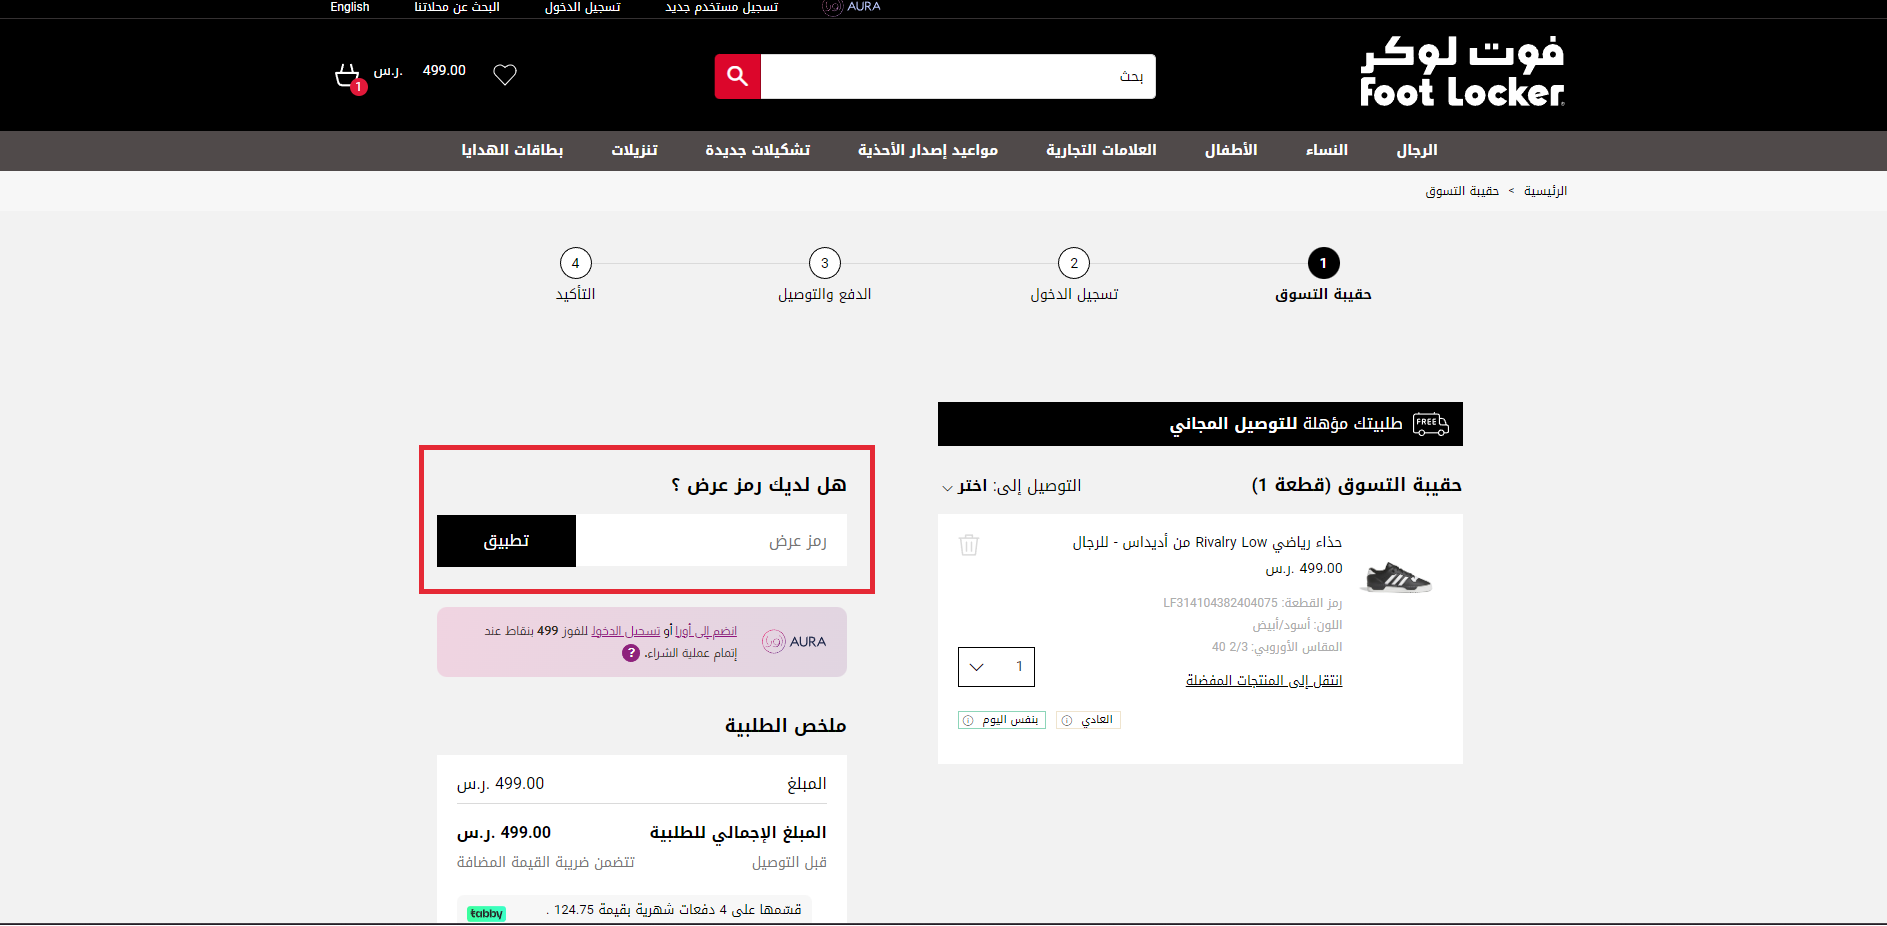Click the ملخص الطلبية order summary heading
The image size is (1887, 926).
pyautogui.click(x=786, y=725)
